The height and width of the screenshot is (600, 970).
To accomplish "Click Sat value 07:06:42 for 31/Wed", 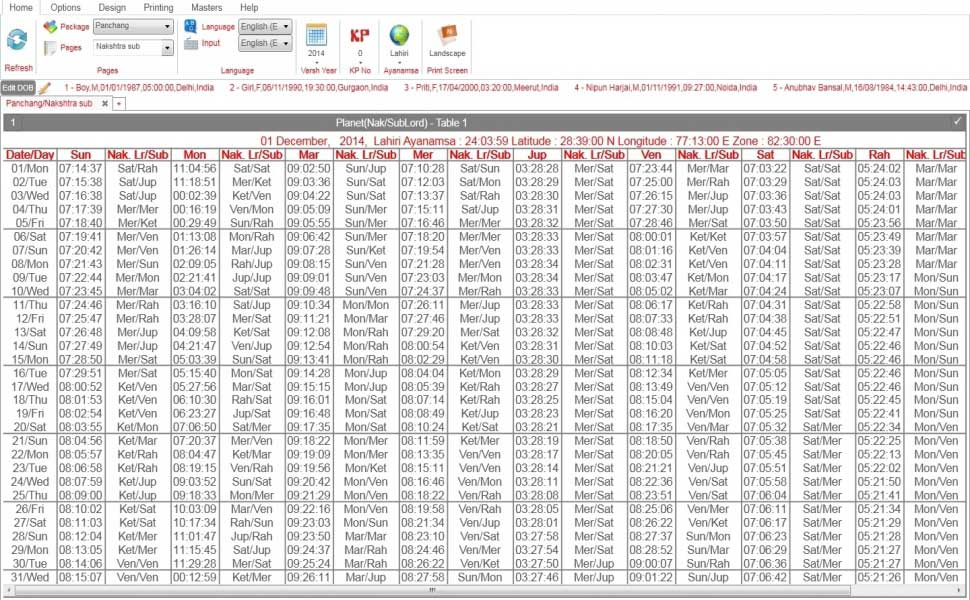I will [x=765, y=577].
